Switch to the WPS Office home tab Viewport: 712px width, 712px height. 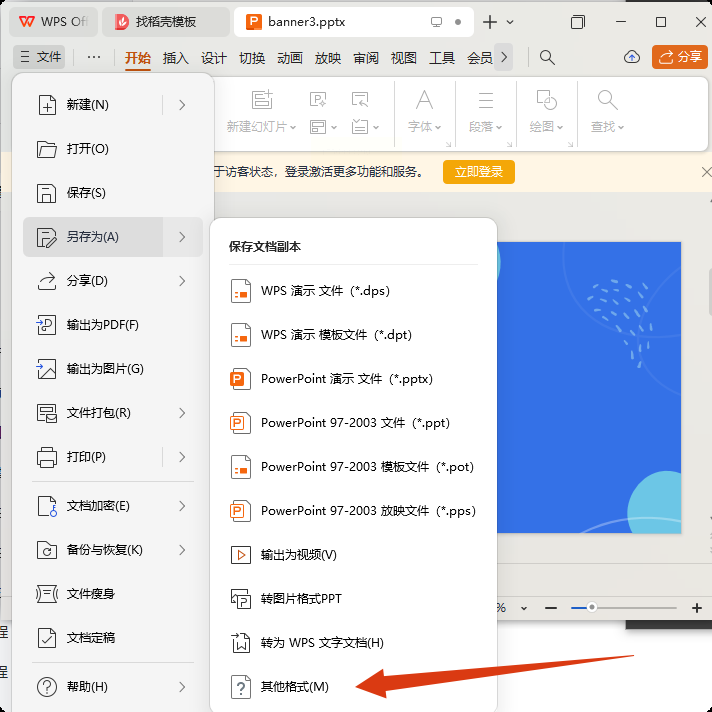pyautogui.click(x=54, y=22)
